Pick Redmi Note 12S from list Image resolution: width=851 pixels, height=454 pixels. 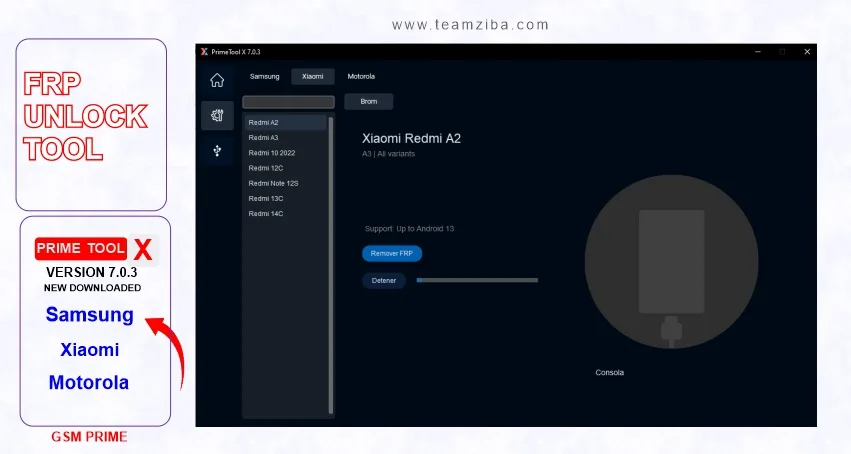pos(285,183)
